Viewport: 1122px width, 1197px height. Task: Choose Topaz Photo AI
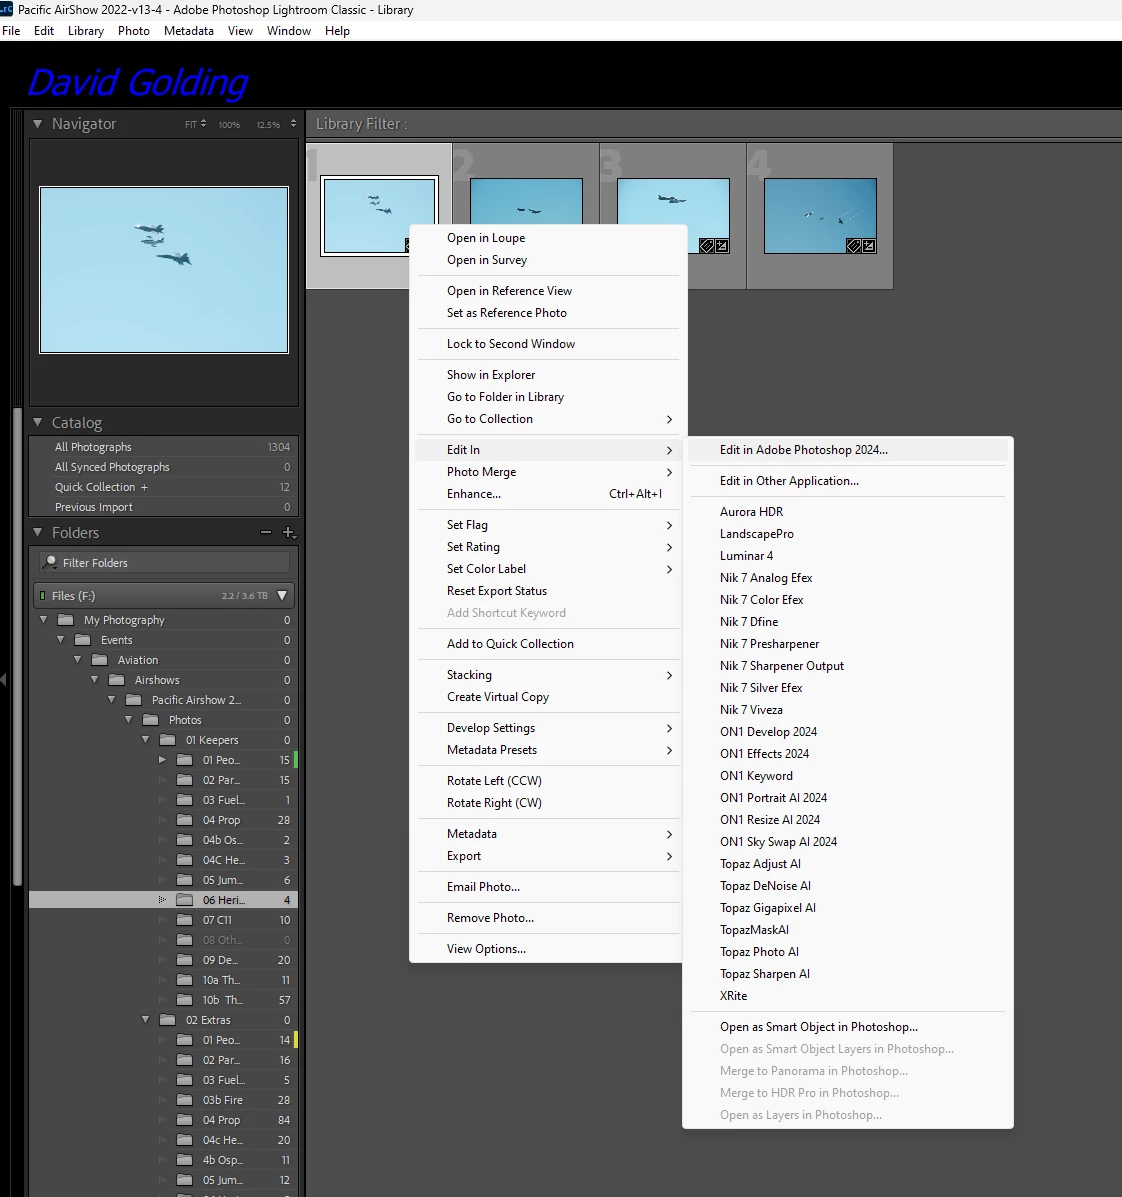(x=847, y=952)
